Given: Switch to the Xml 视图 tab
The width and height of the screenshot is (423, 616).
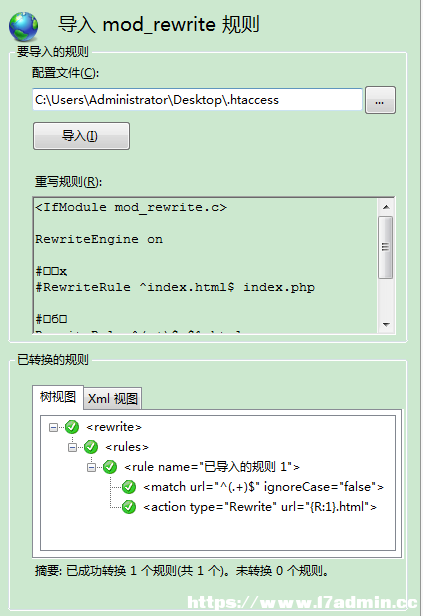Looking at the screenshot, I should (x=113, y=398).
